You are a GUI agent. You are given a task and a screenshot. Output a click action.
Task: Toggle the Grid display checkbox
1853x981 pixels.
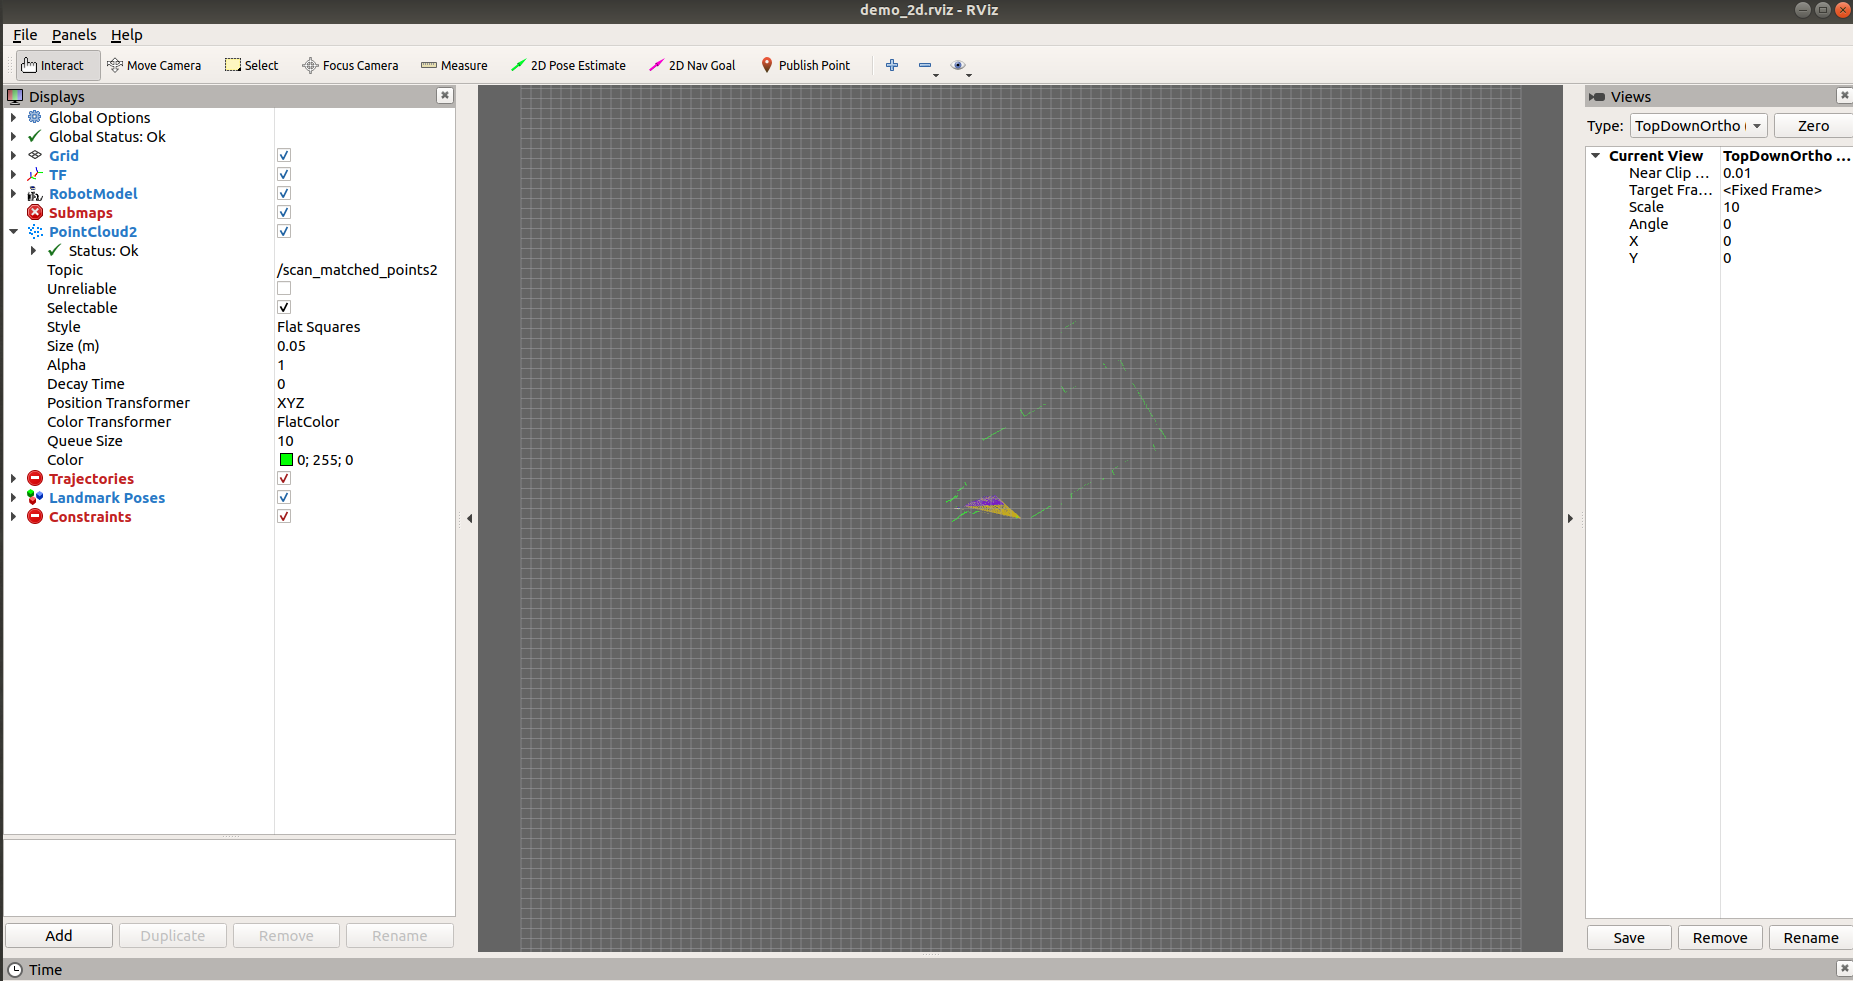pyautogui.click(x=284, y=155)
